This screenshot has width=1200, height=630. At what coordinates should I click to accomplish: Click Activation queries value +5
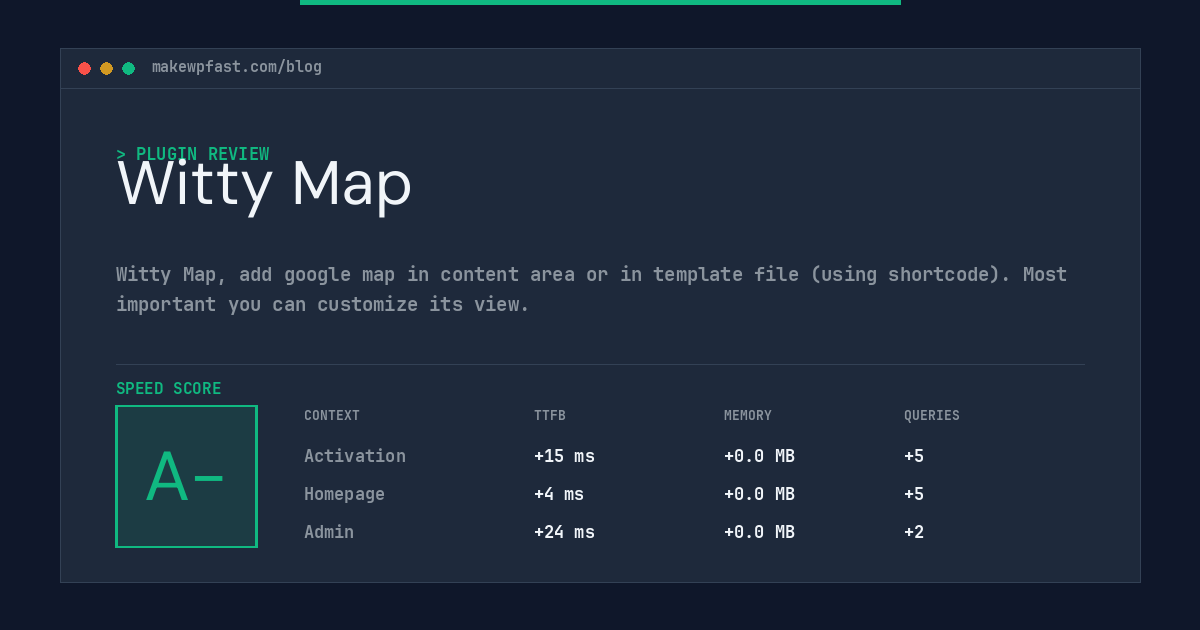914,456
